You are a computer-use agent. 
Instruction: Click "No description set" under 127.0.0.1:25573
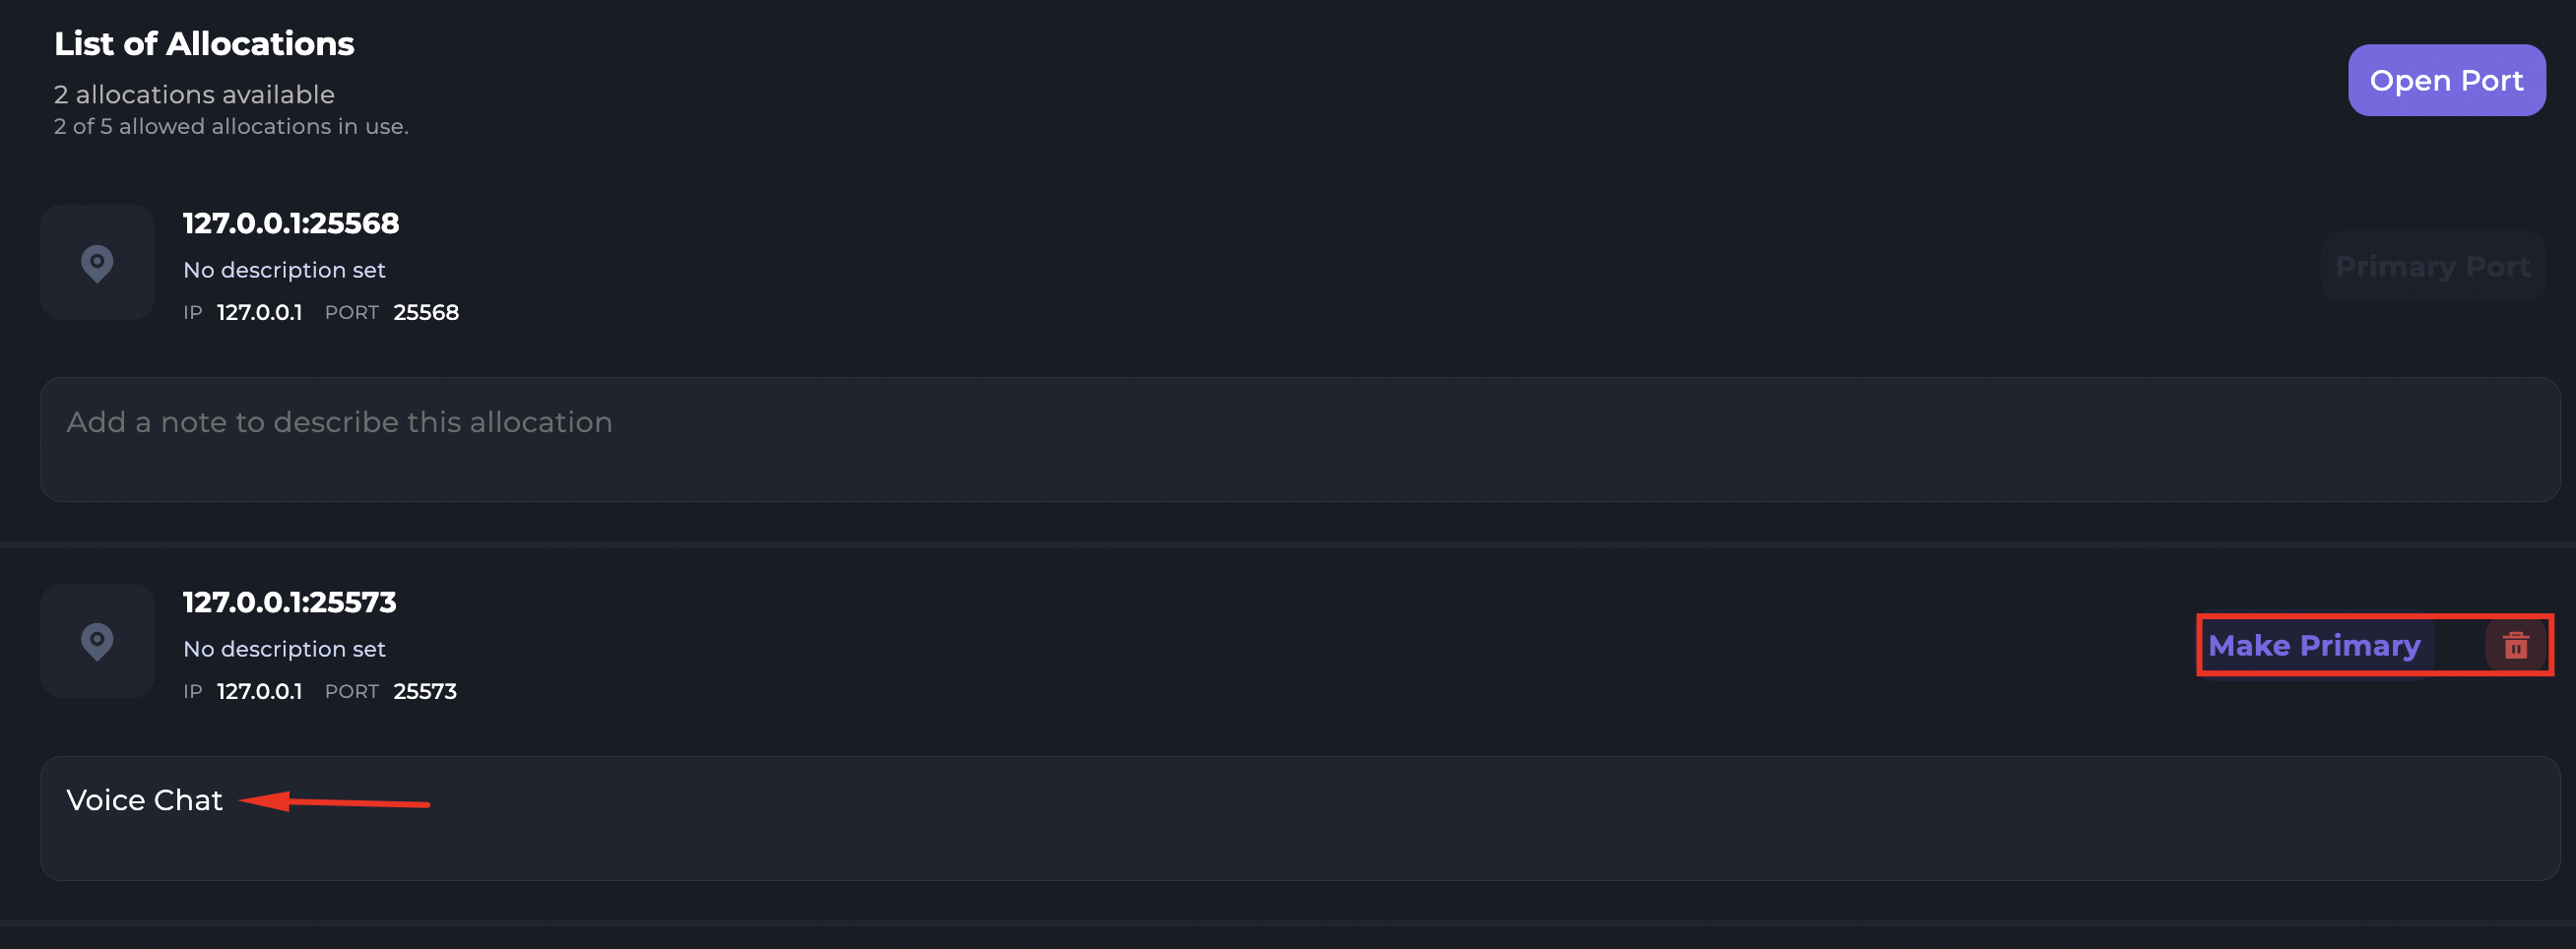tap(284, 649)
